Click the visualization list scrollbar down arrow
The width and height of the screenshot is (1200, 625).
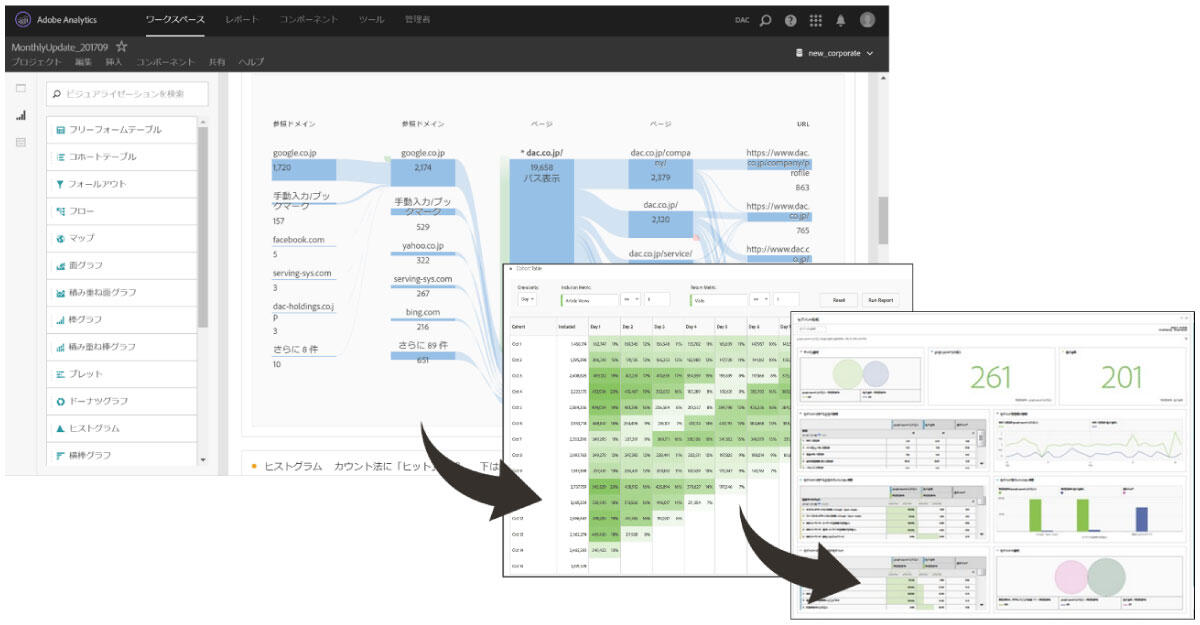pos(203,460)
